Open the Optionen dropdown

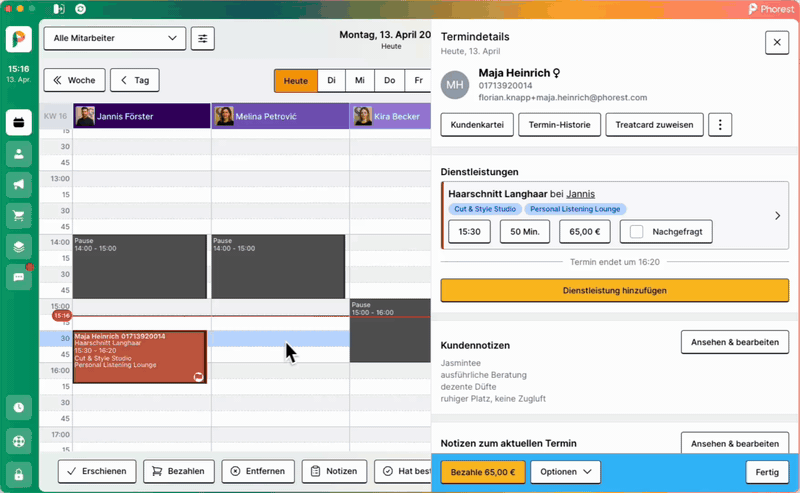tap(565, 472)
